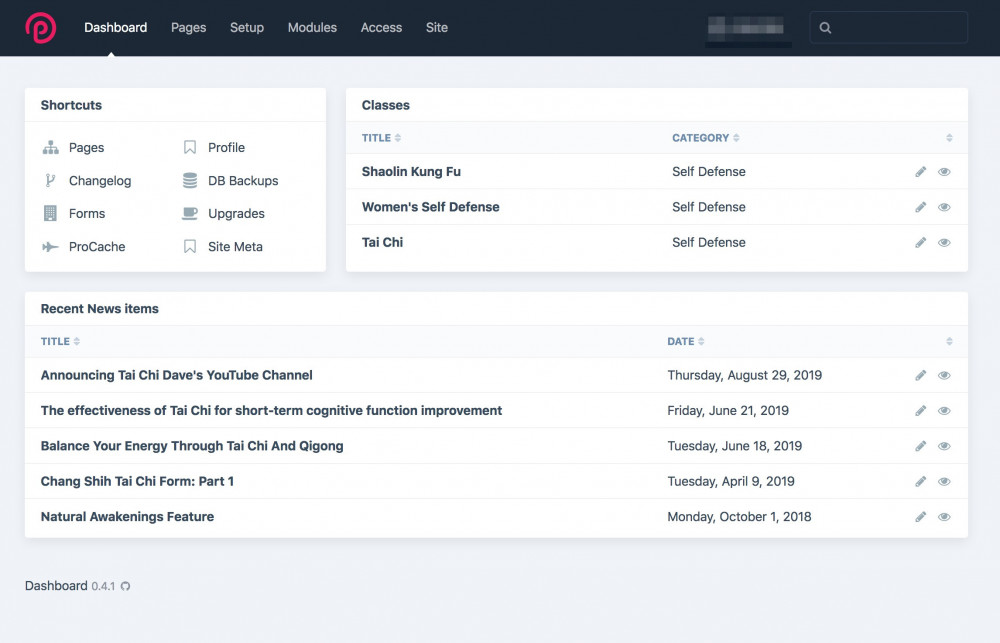This screenshot has width=1000, height=643.
Task: Open the Setup menu in navigation bar
Action: pos(247,28)
